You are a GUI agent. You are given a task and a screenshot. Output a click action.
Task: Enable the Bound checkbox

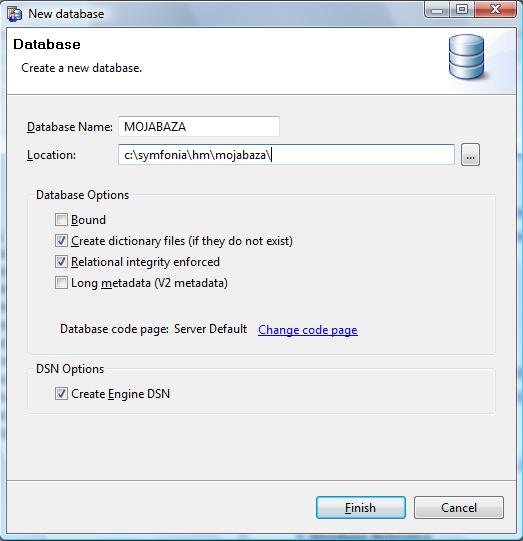tap(61, 219)
